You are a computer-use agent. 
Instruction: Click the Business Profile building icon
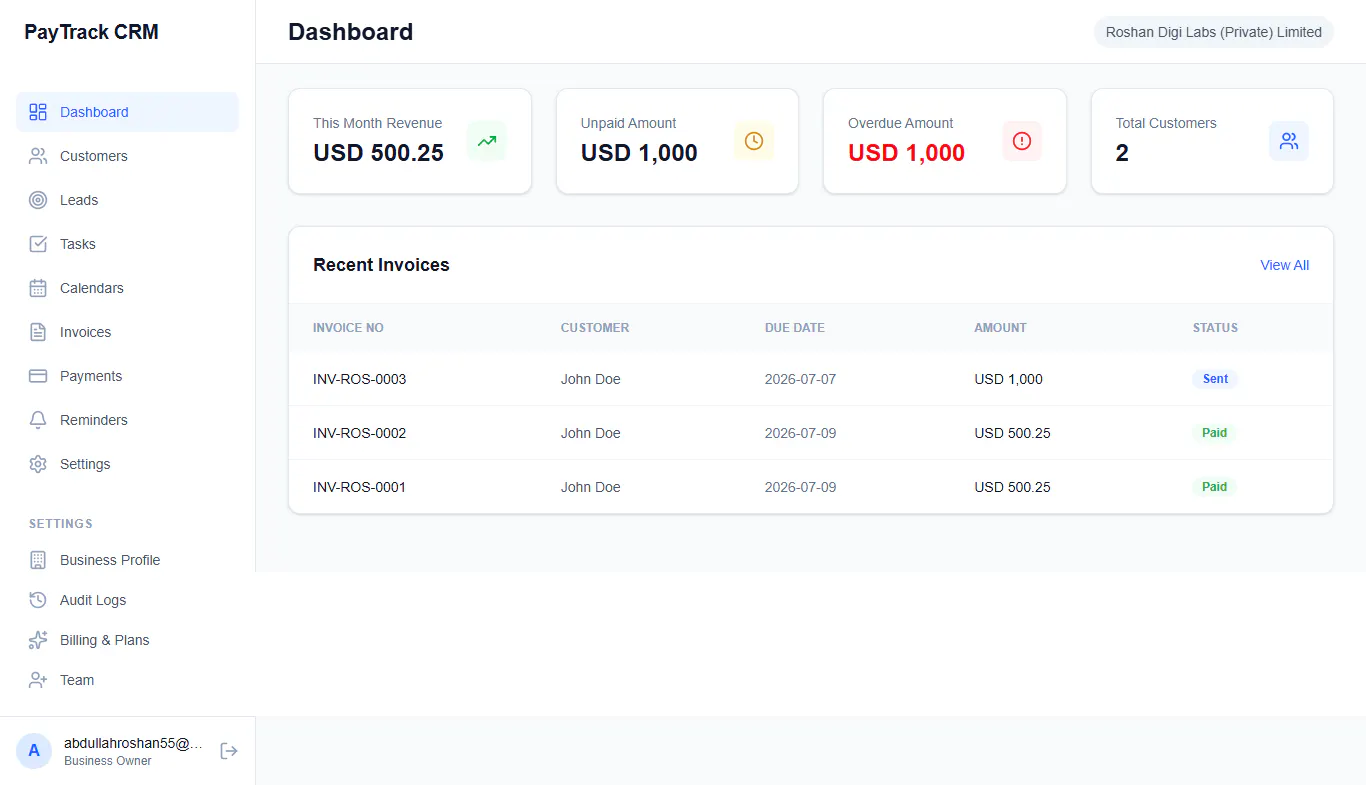38,560
